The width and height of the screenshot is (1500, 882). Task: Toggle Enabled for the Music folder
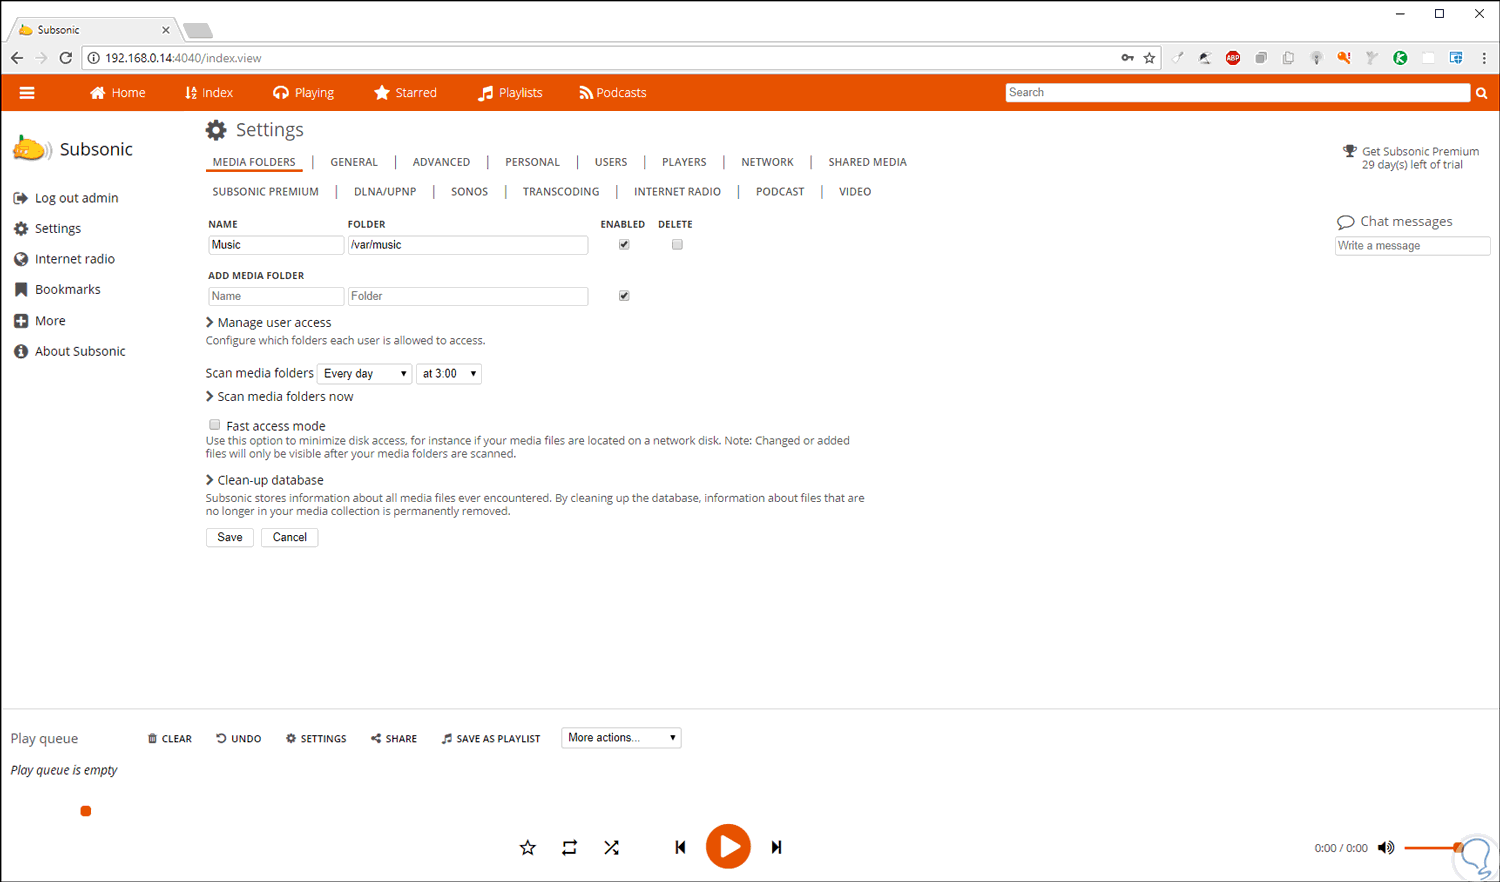(x=624, y=245)
